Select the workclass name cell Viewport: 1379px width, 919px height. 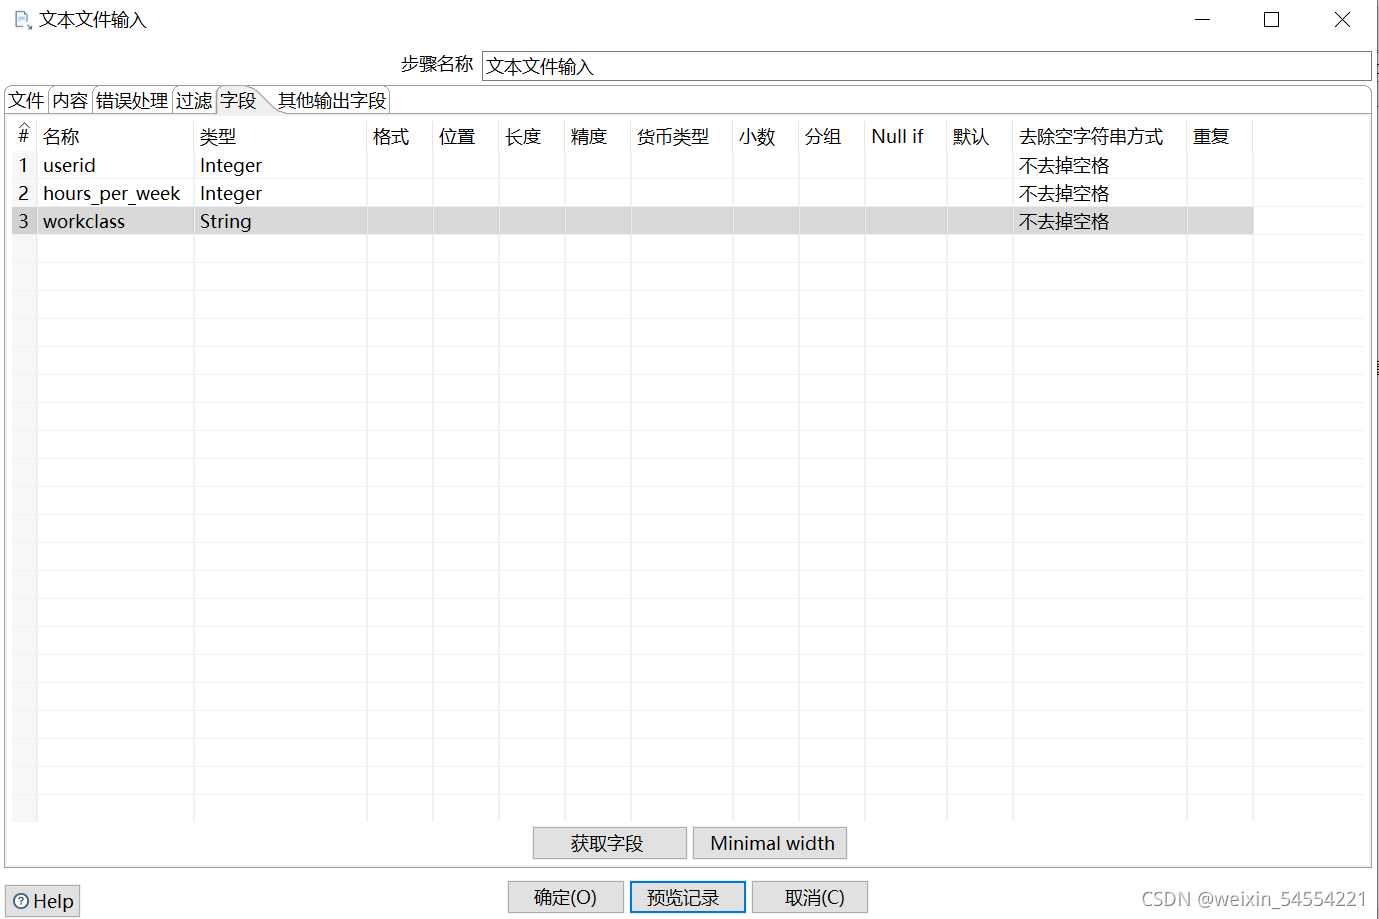pyautogui.click(x=115, y=221)
